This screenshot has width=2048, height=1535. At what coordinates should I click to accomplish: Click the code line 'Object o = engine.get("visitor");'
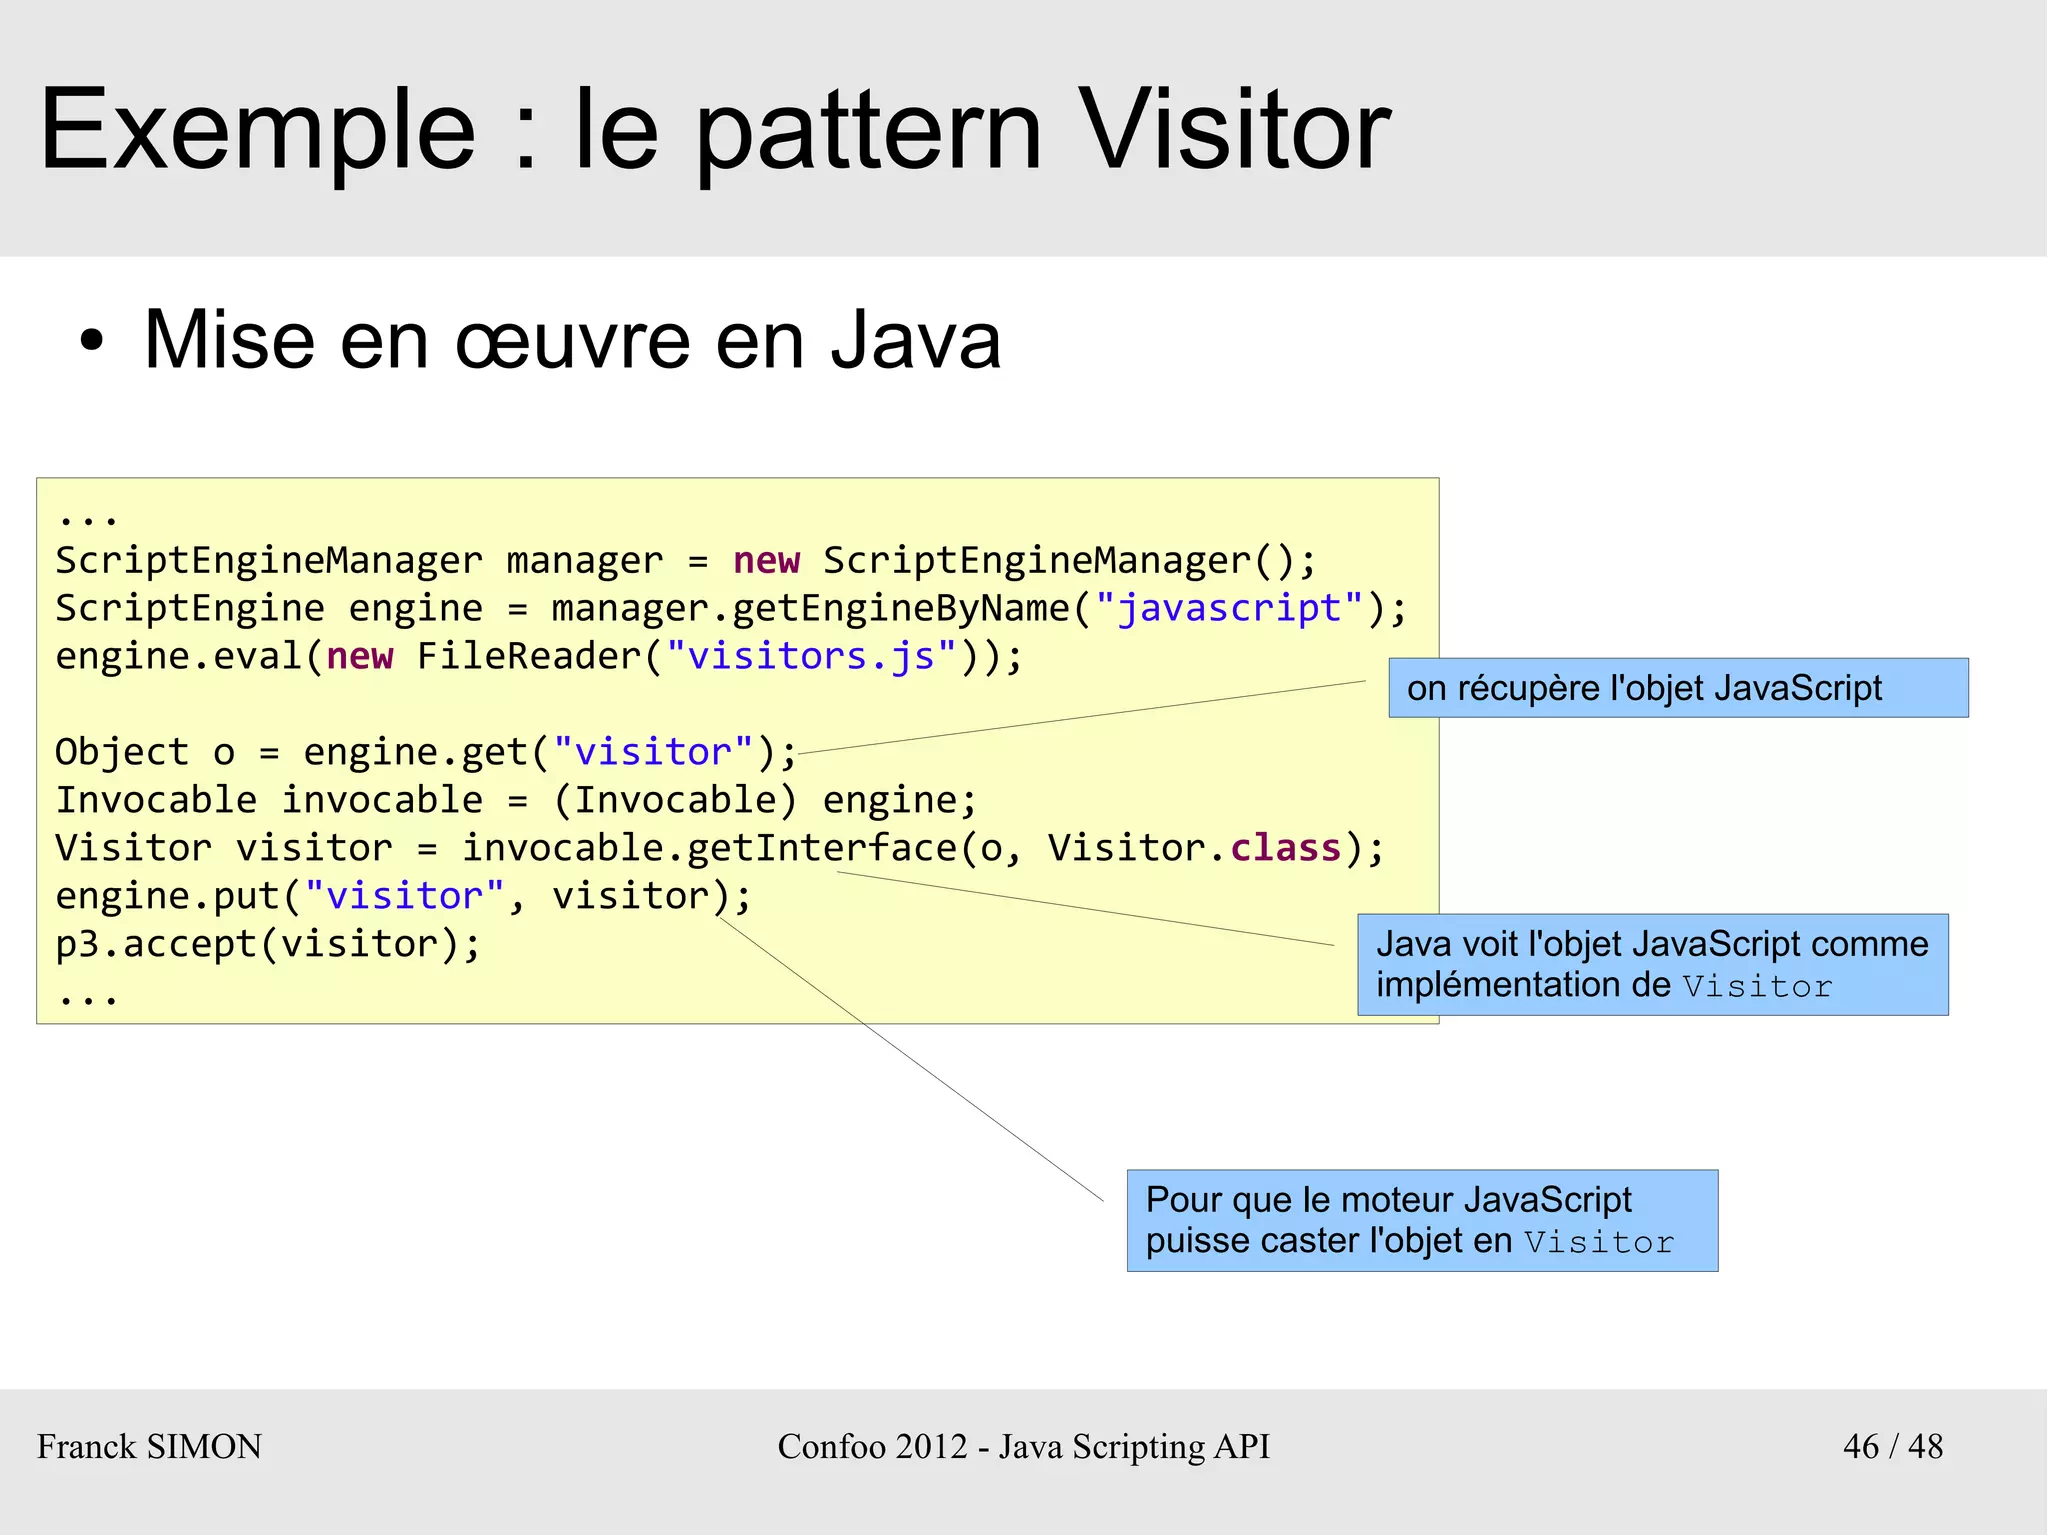(x=426, y=753)
